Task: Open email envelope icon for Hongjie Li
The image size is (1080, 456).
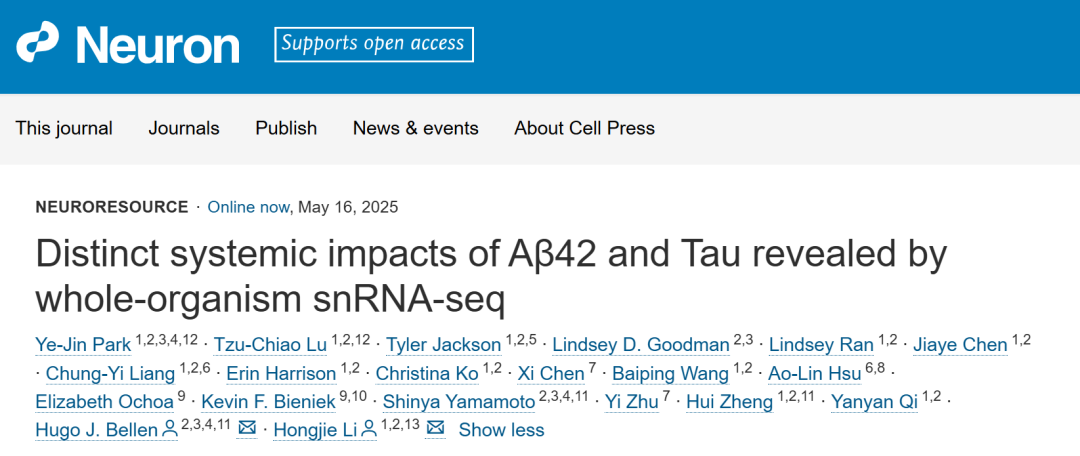Action: point(435,429)
